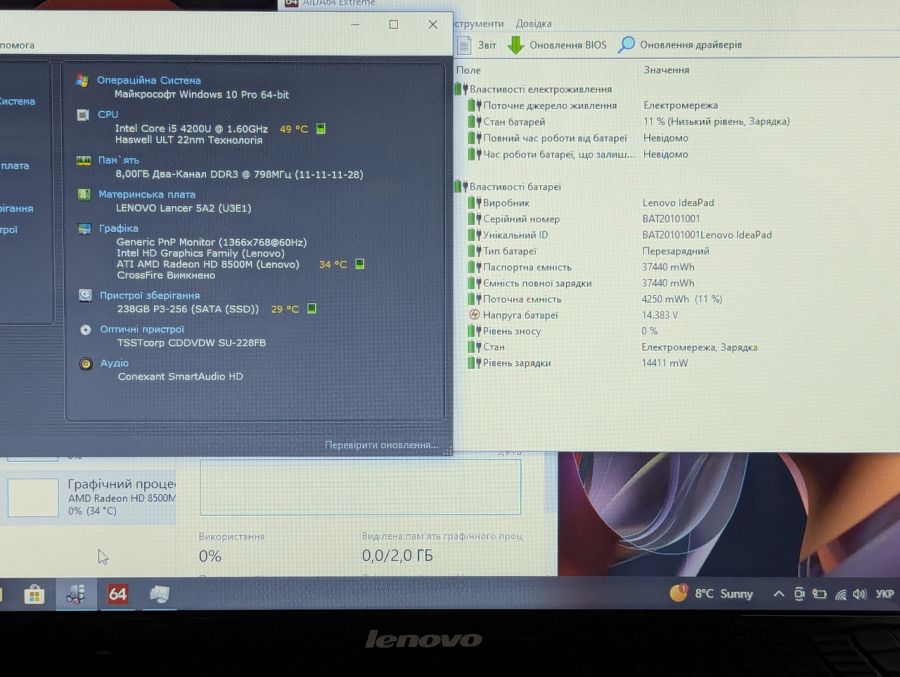
Task: Click the Операційна Система heading link
Action: click(149, 80)
